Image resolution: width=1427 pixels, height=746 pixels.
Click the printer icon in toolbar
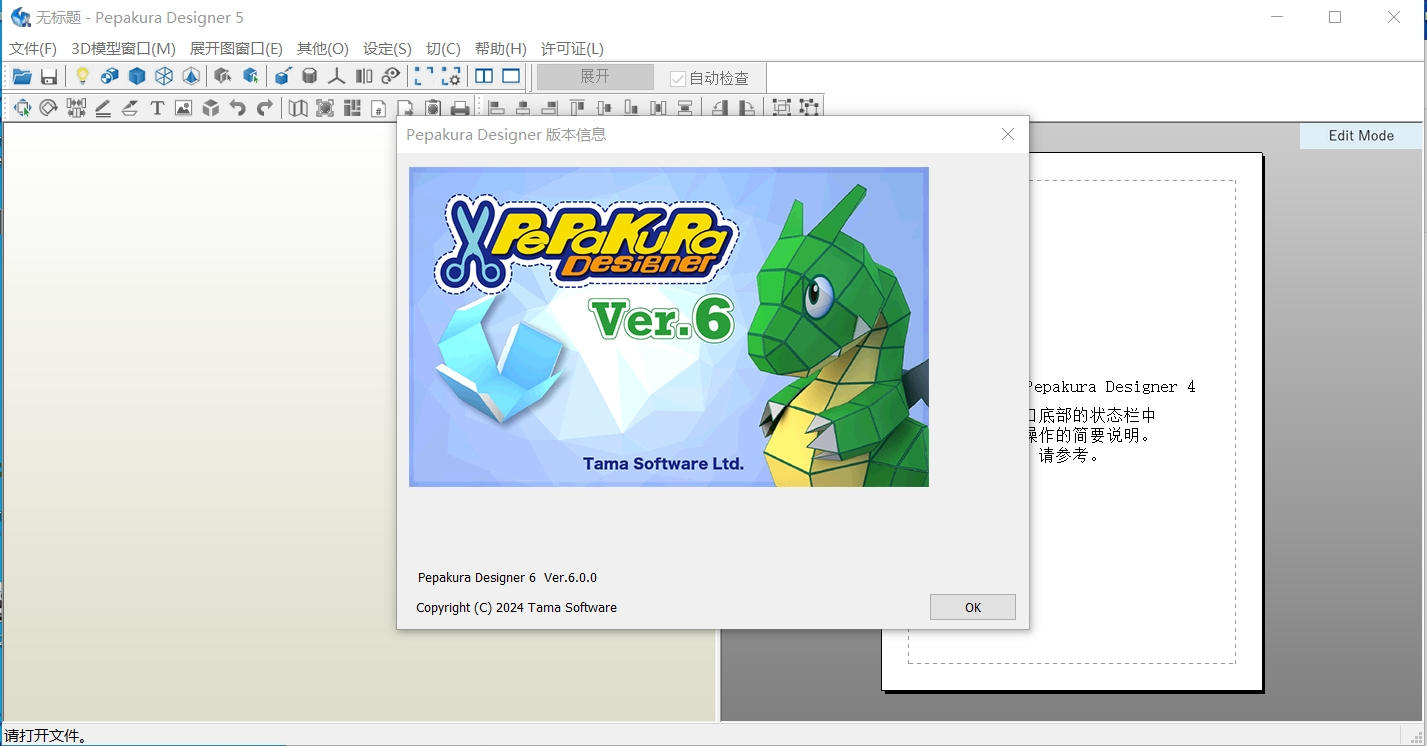click(460, 108)
